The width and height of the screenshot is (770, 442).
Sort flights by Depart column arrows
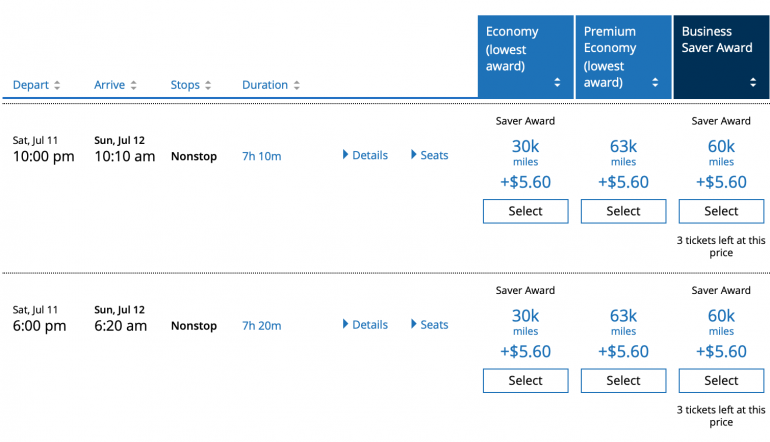point(57,86)
